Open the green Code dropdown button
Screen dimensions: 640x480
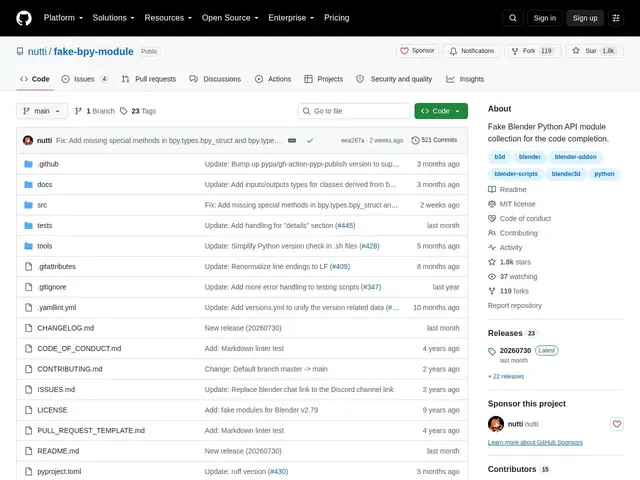point(441,111)
